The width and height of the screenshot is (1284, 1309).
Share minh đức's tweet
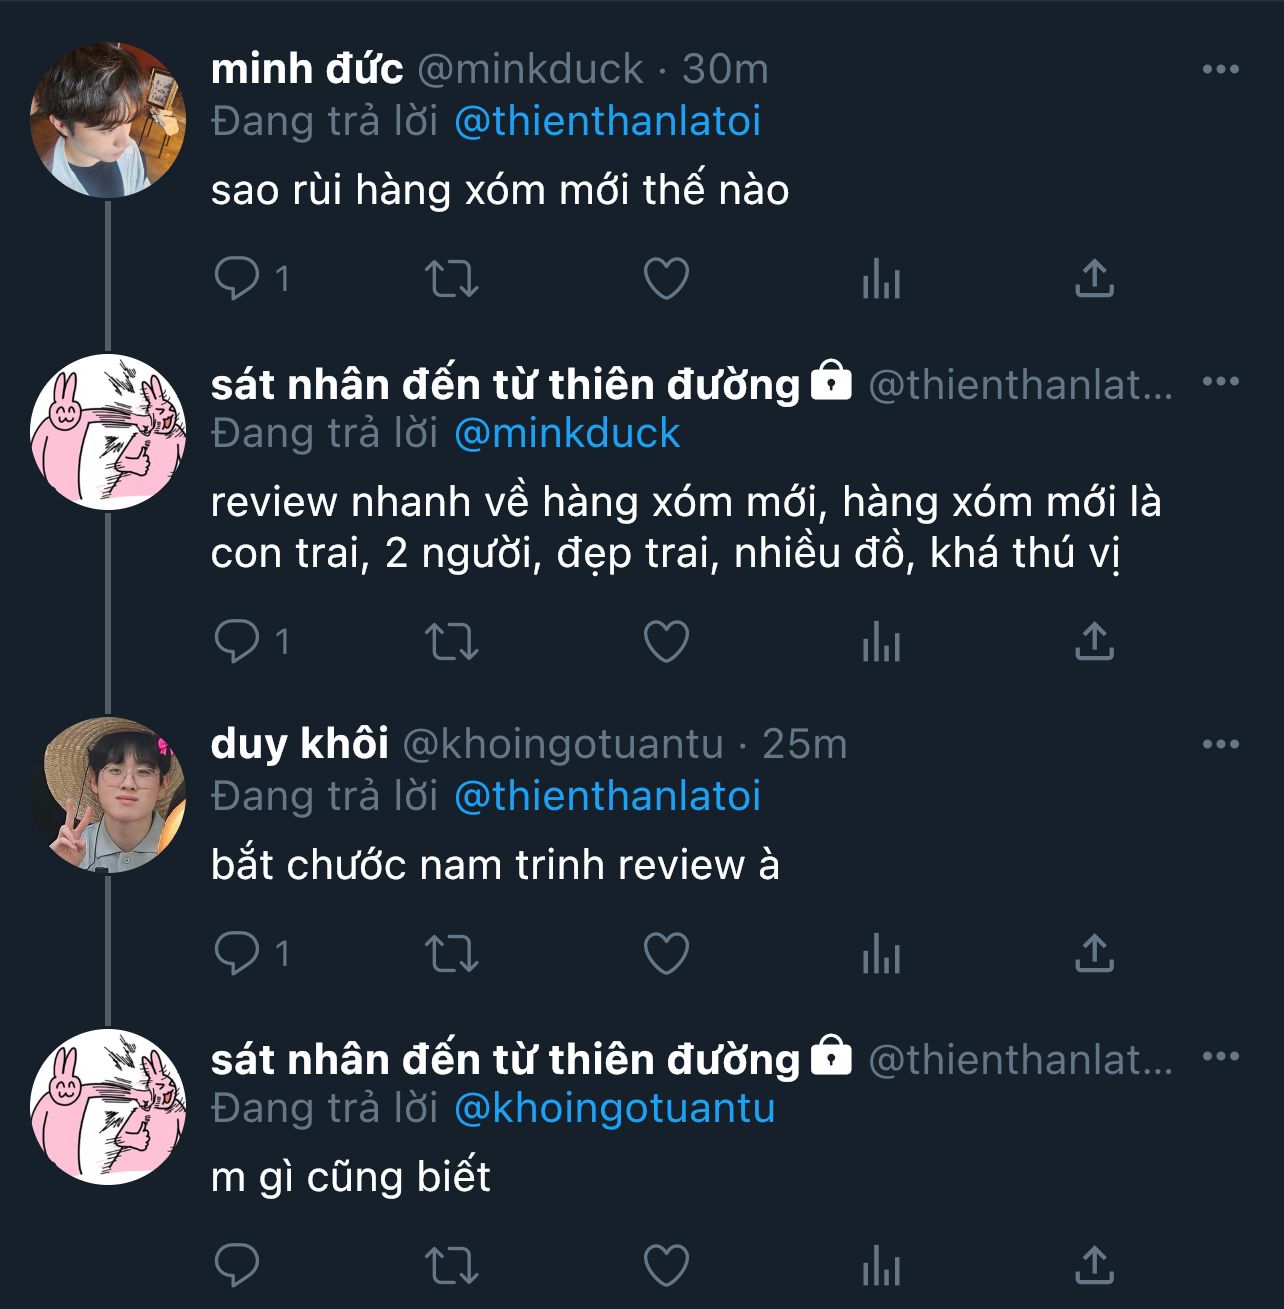coord(1094,279)
